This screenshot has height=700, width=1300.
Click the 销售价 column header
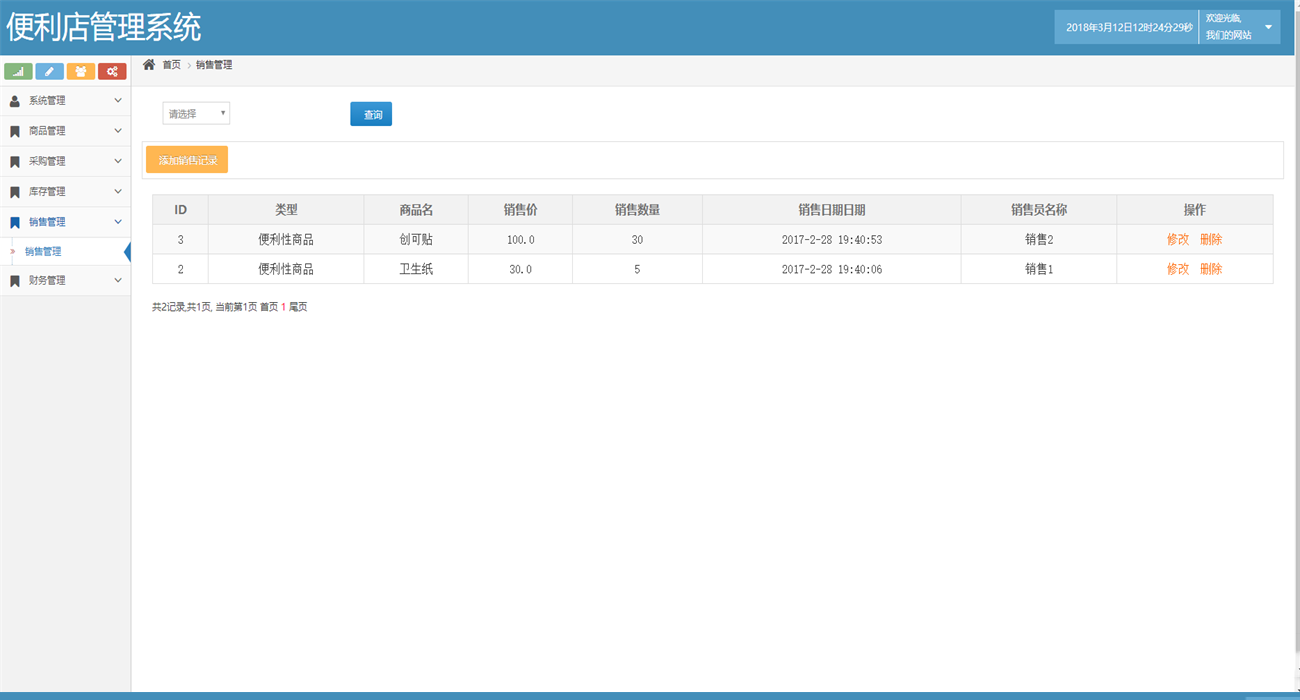[x=520, y=210]
